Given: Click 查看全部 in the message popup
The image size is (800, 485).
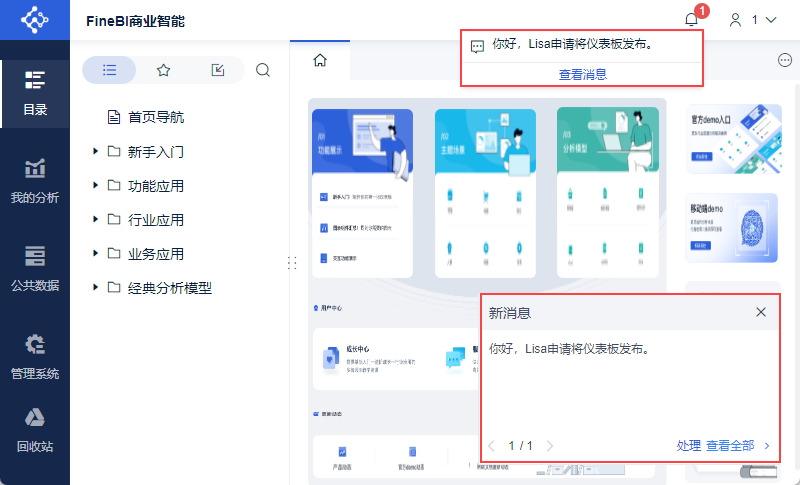Looking at the screenshot, I should (x=730, y=446).
